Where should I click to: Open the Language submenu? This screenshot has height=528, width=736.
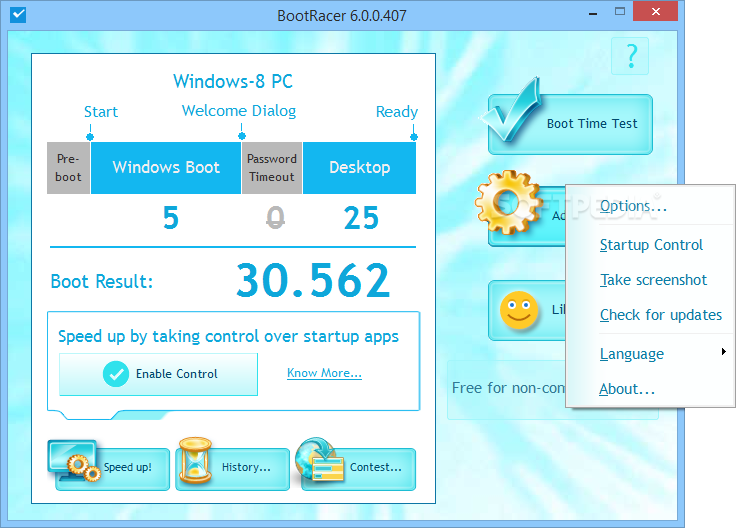pos(650,354)
